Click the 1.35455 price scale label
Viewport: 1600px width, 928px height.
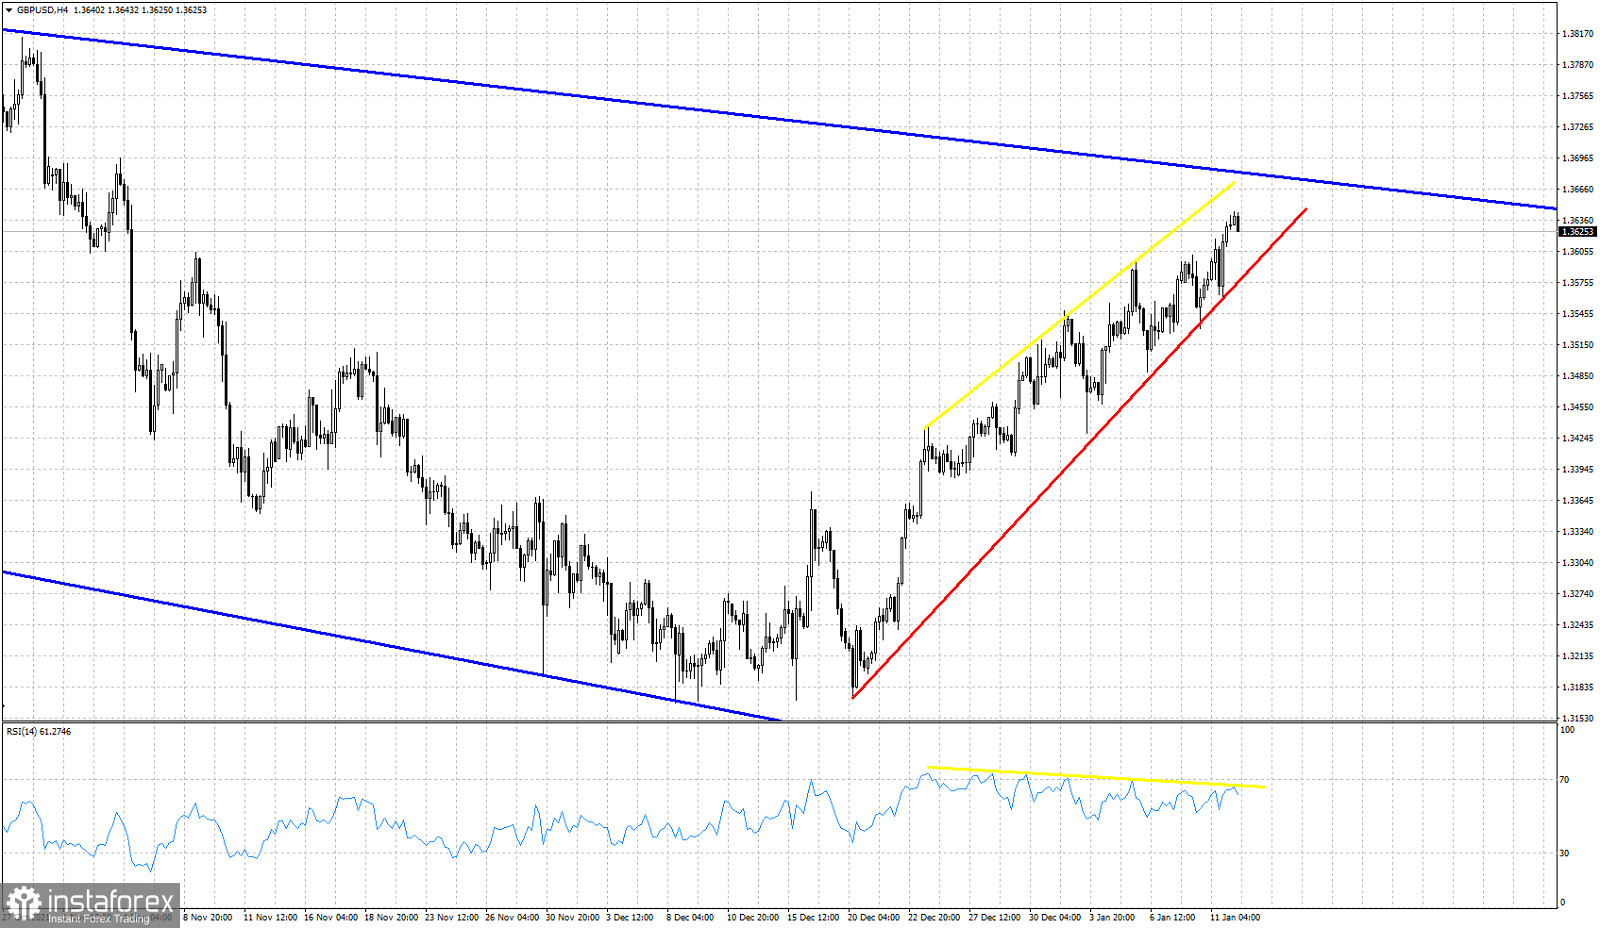pos(1578,314)
